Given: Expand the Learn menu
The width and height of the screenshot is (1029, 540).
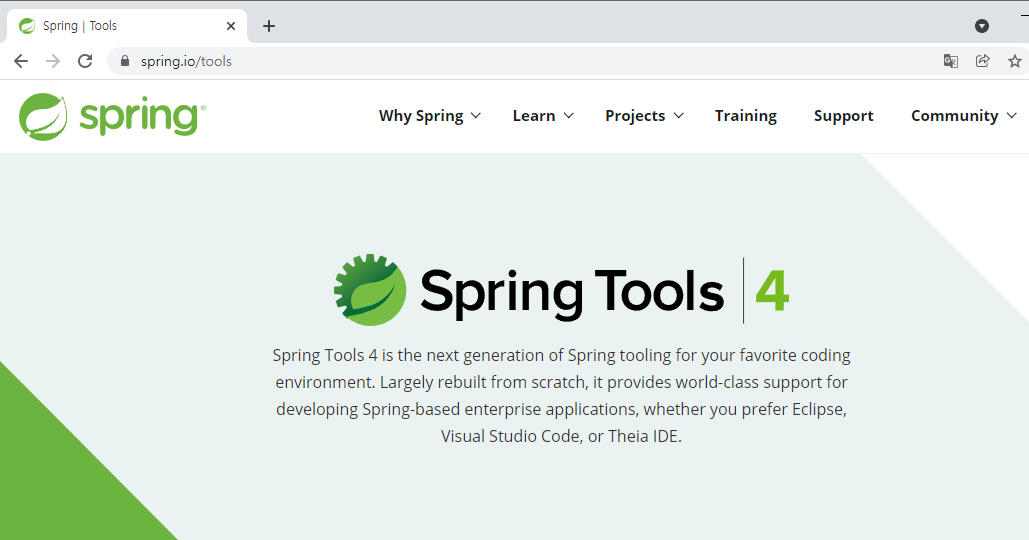Looking at the screenshot, I should pyautogui.click(x=543, y=116).
